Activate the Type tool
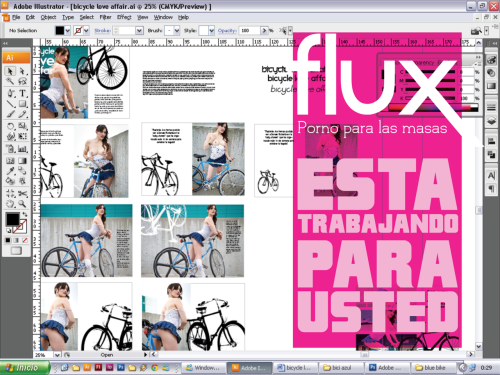 22,93
